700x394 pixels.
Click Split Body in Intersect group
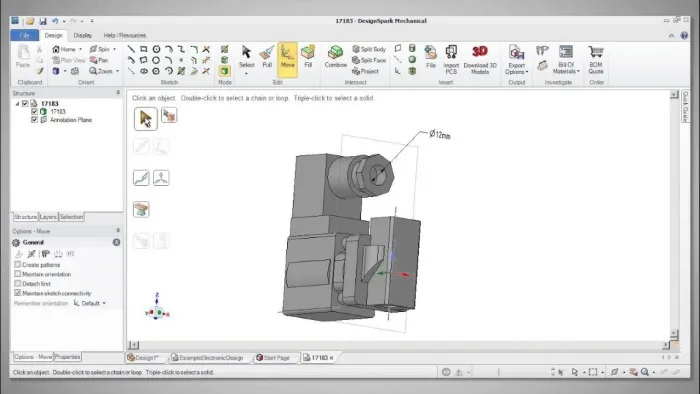(x=369, y=49)
